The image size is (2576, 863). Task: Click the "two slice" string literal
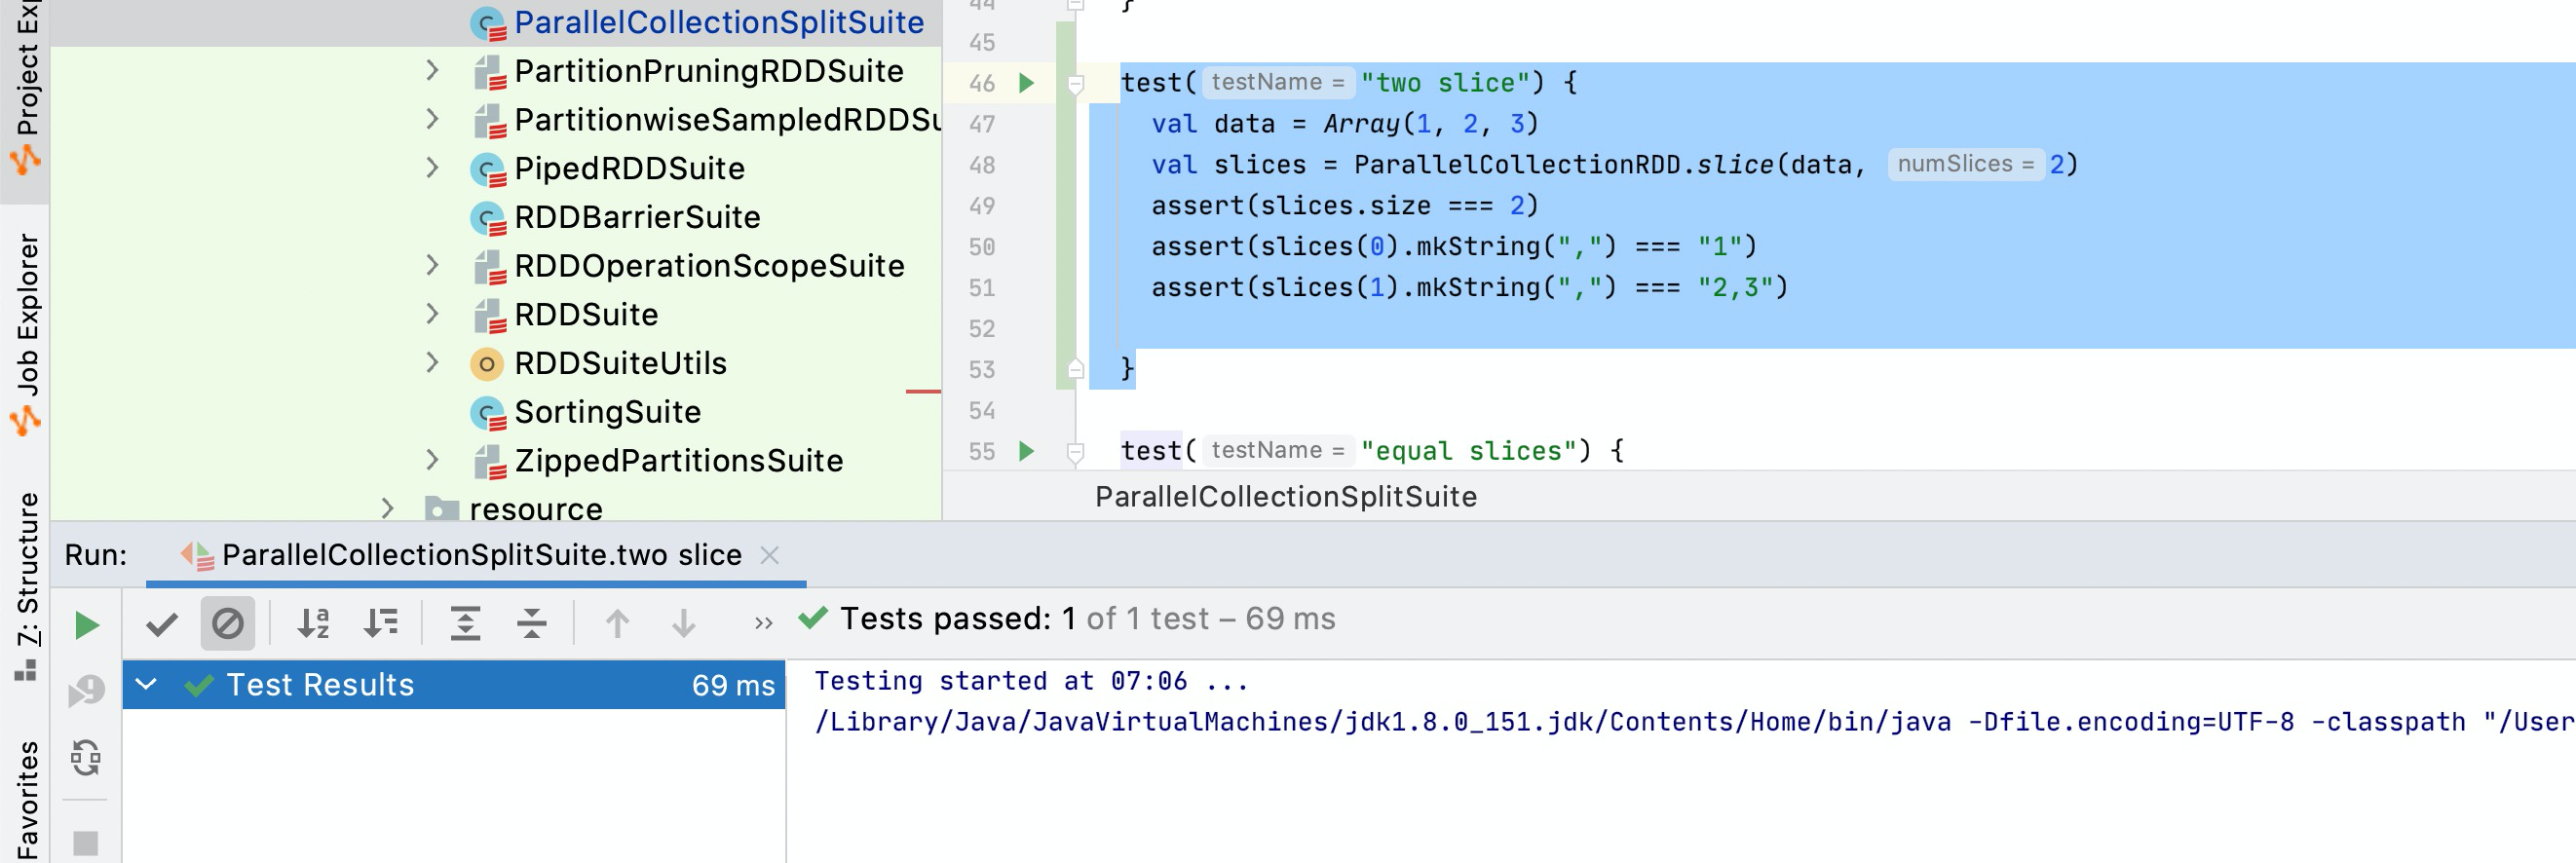(1445, 83)
